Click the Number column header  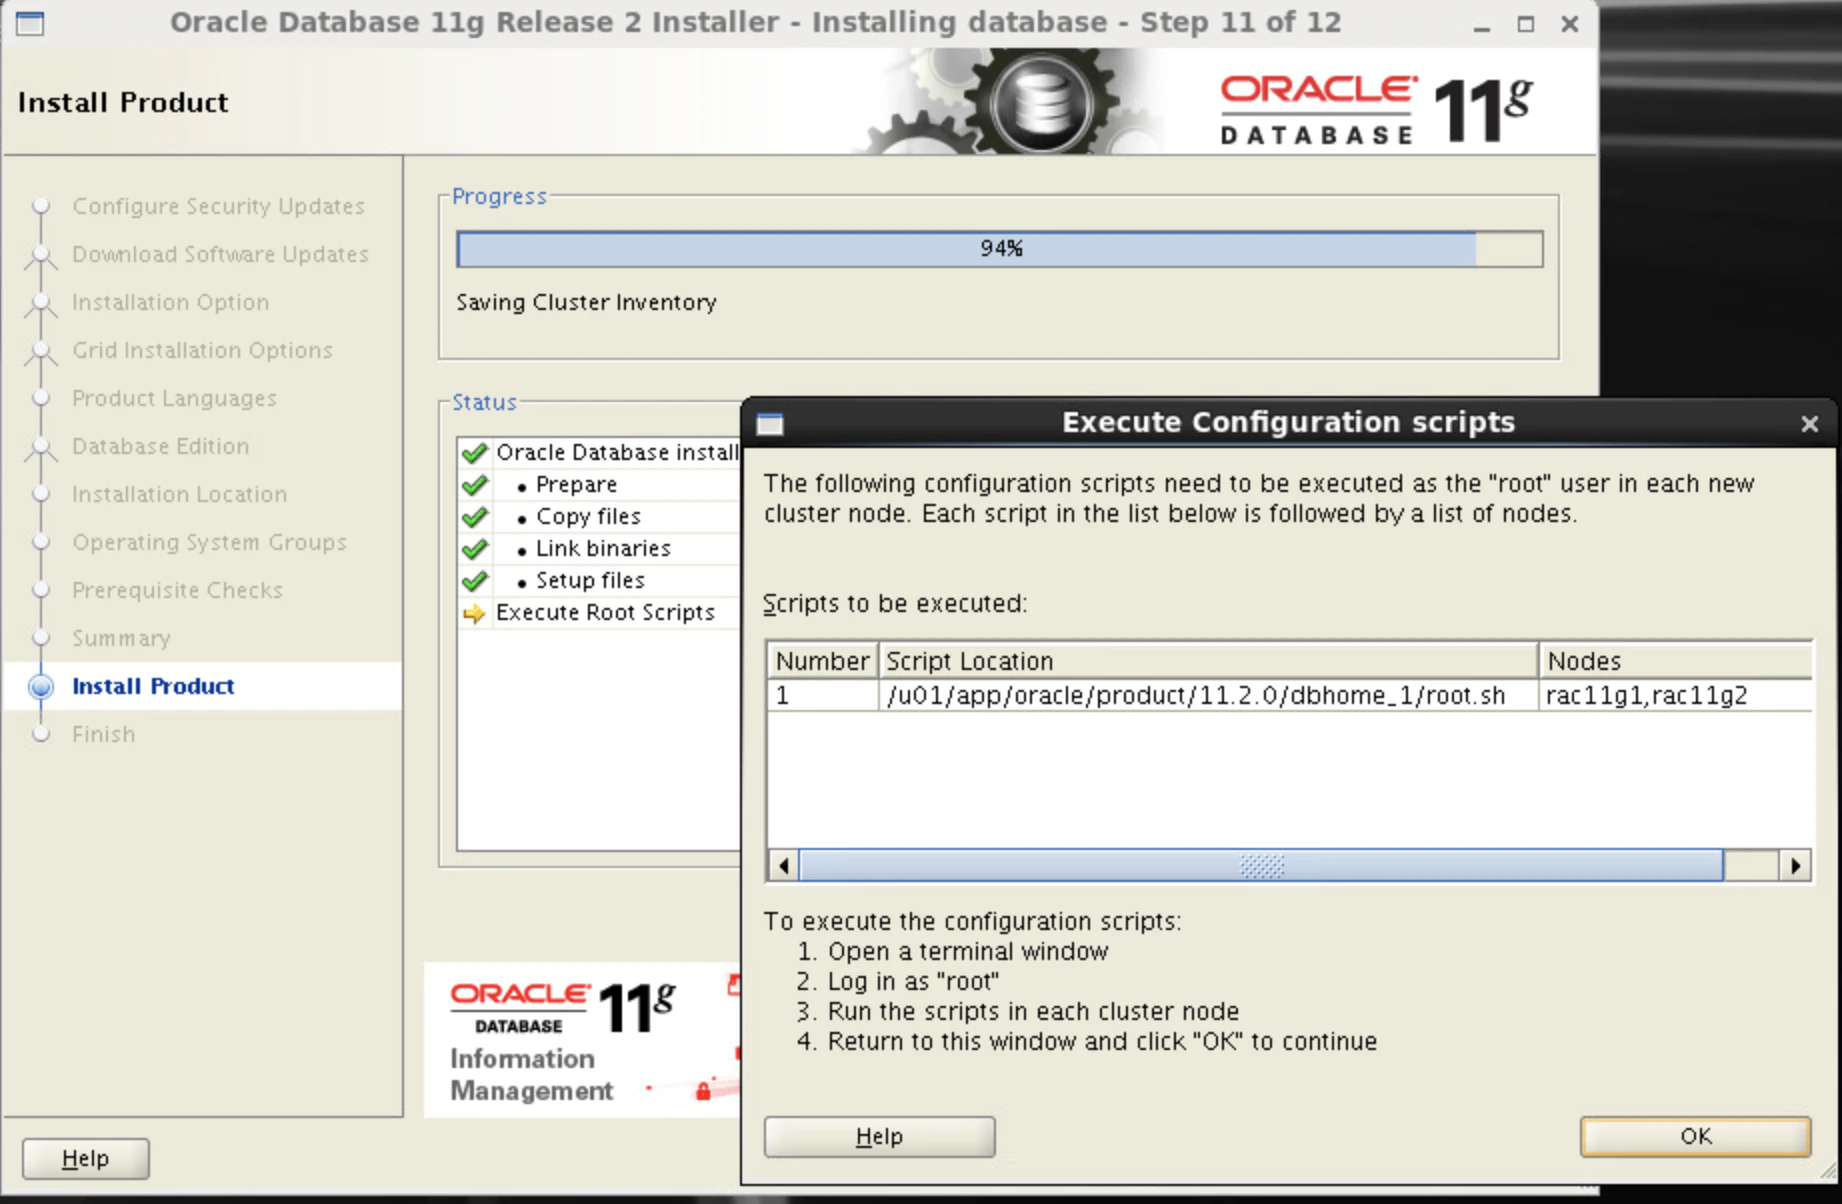tap(822, 661)
